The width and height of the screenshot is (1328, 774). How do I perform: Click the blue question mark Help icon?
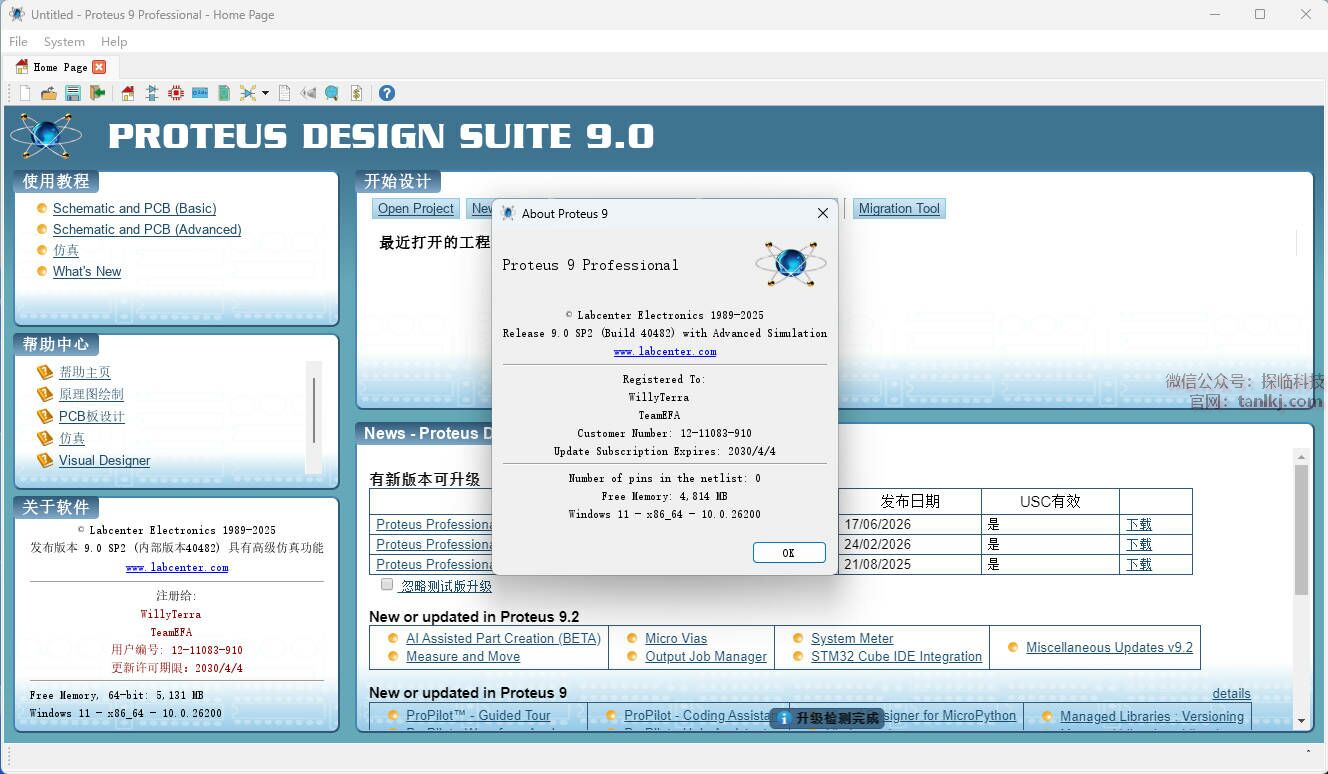pos(387,93)
